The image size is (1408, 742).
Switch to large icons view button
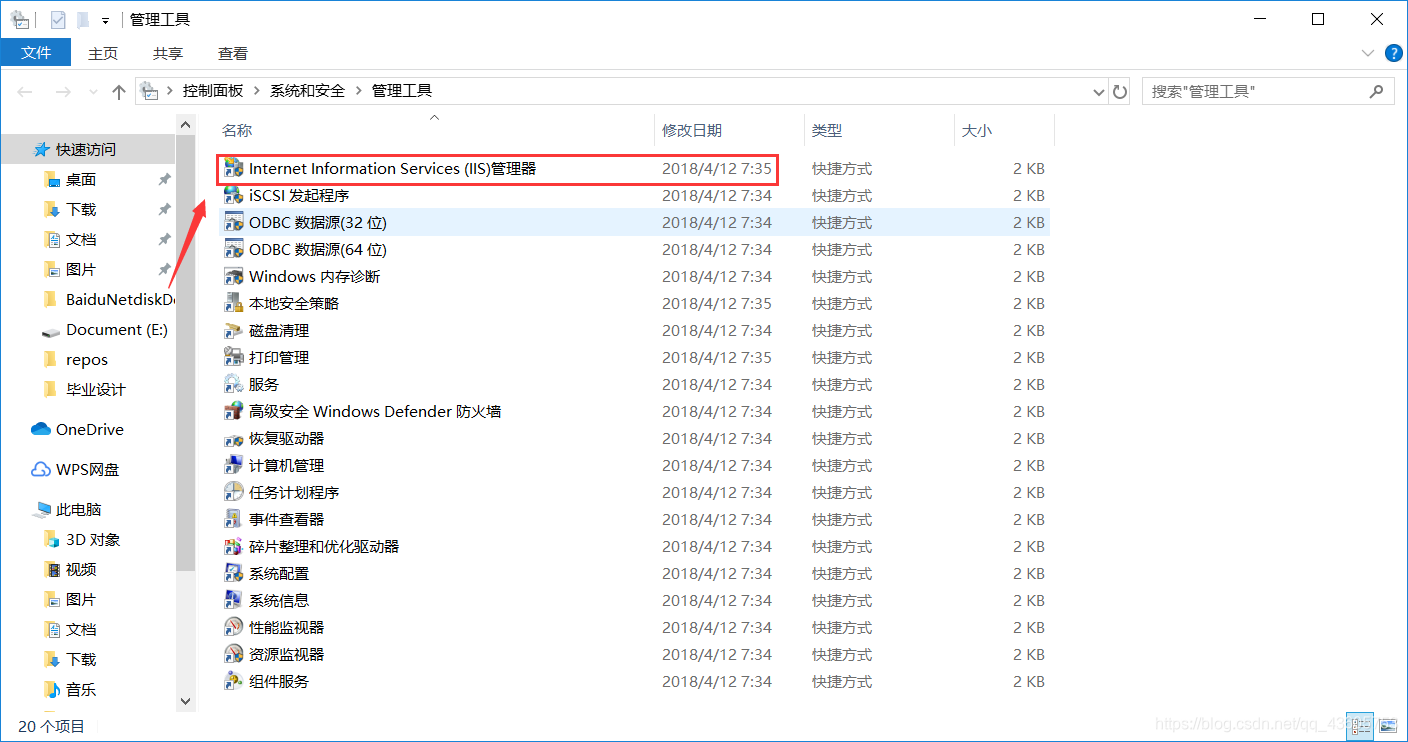point(1386,725)
